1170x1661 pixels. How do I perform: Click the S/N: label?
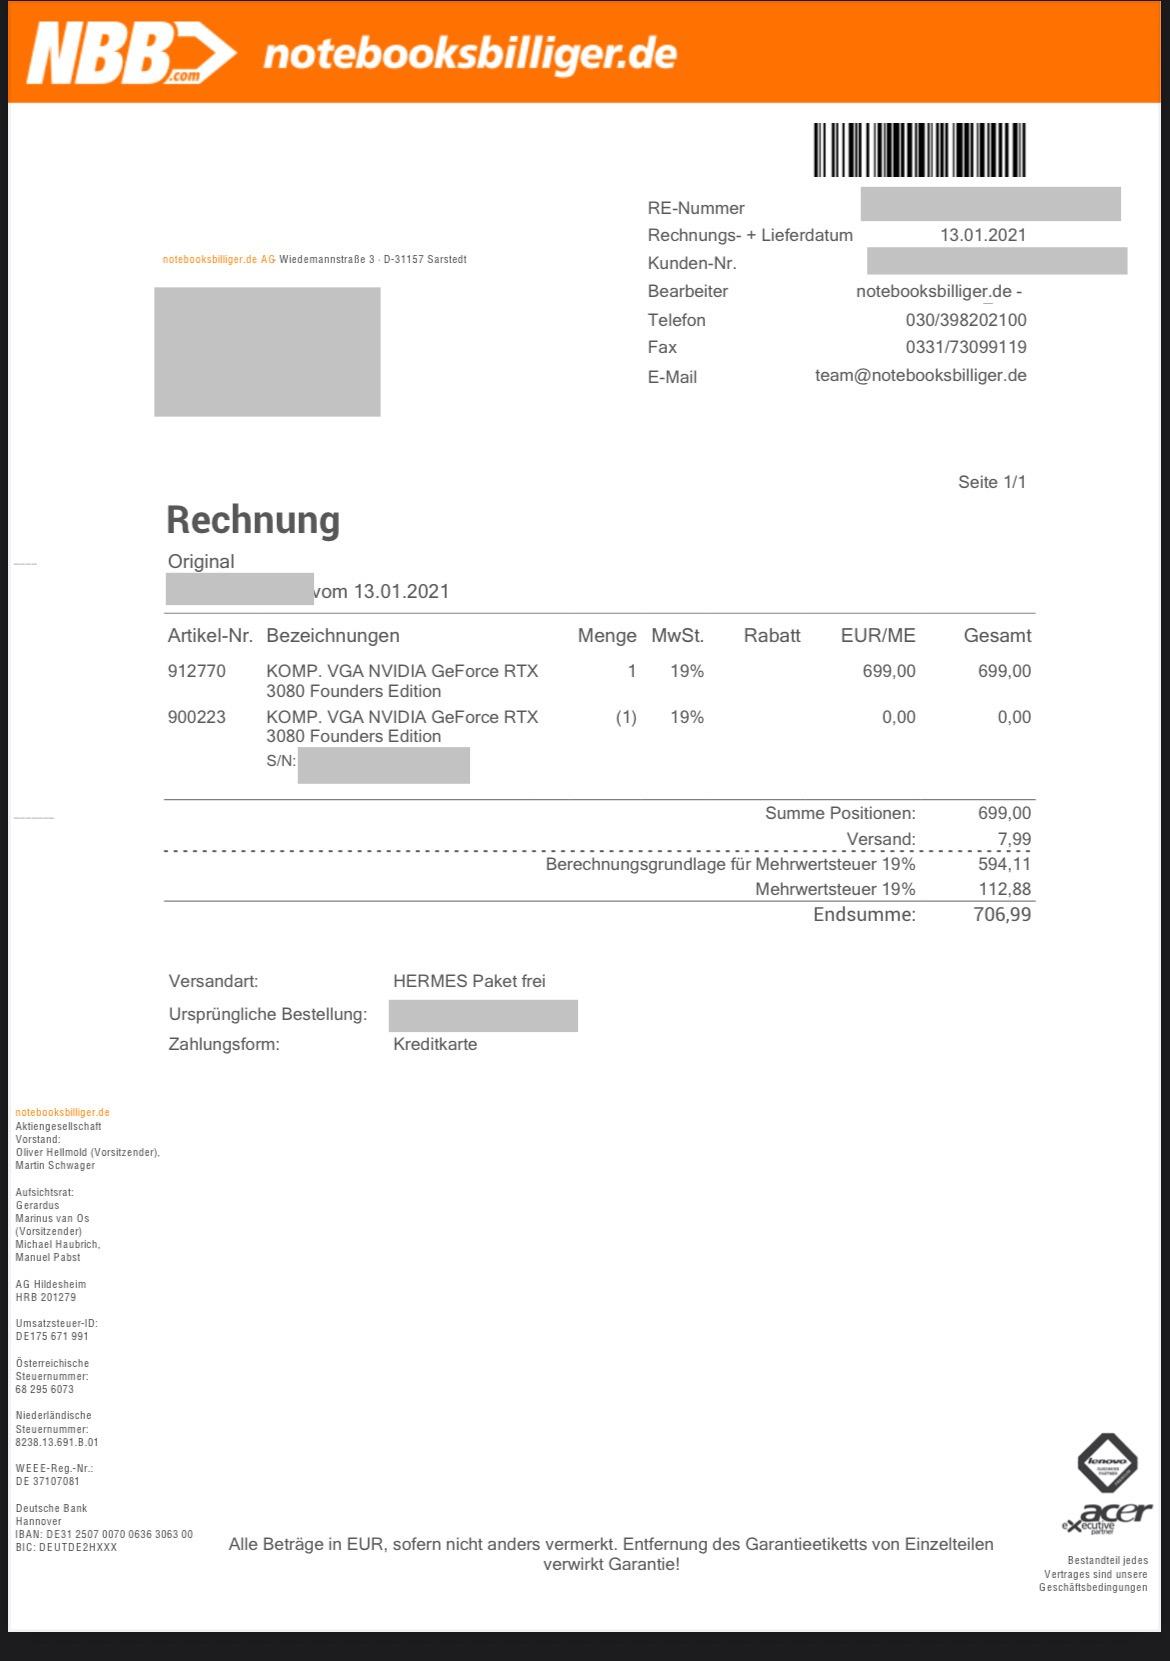coord(281,761)
